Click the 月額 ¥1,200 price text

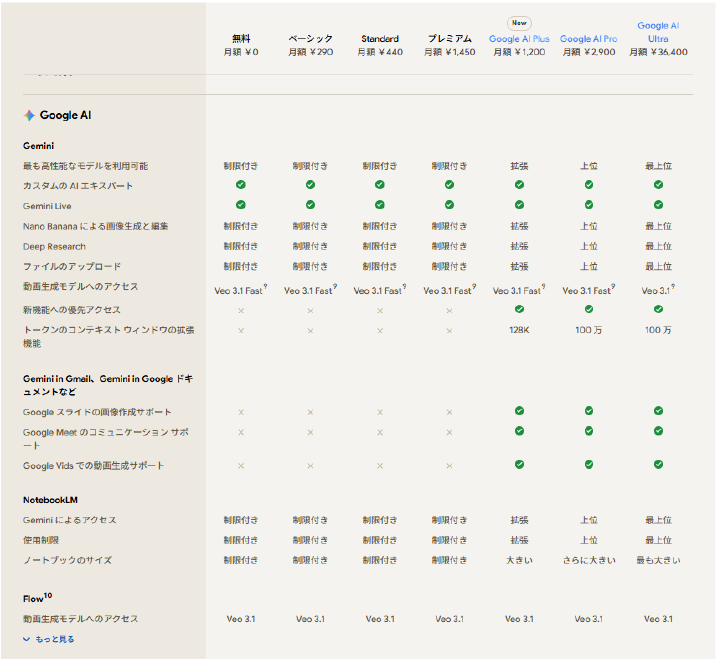519,52
